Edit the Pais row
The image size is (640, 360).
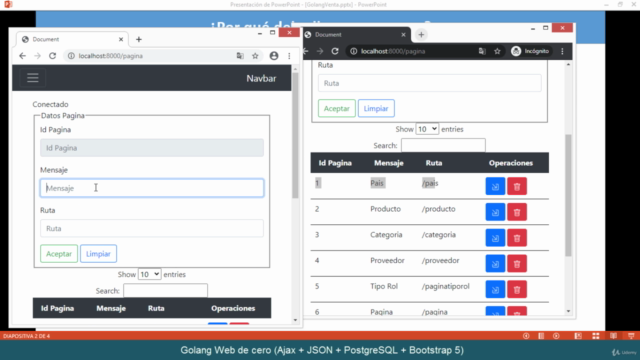pyautogui.click(x=495, y=187)
